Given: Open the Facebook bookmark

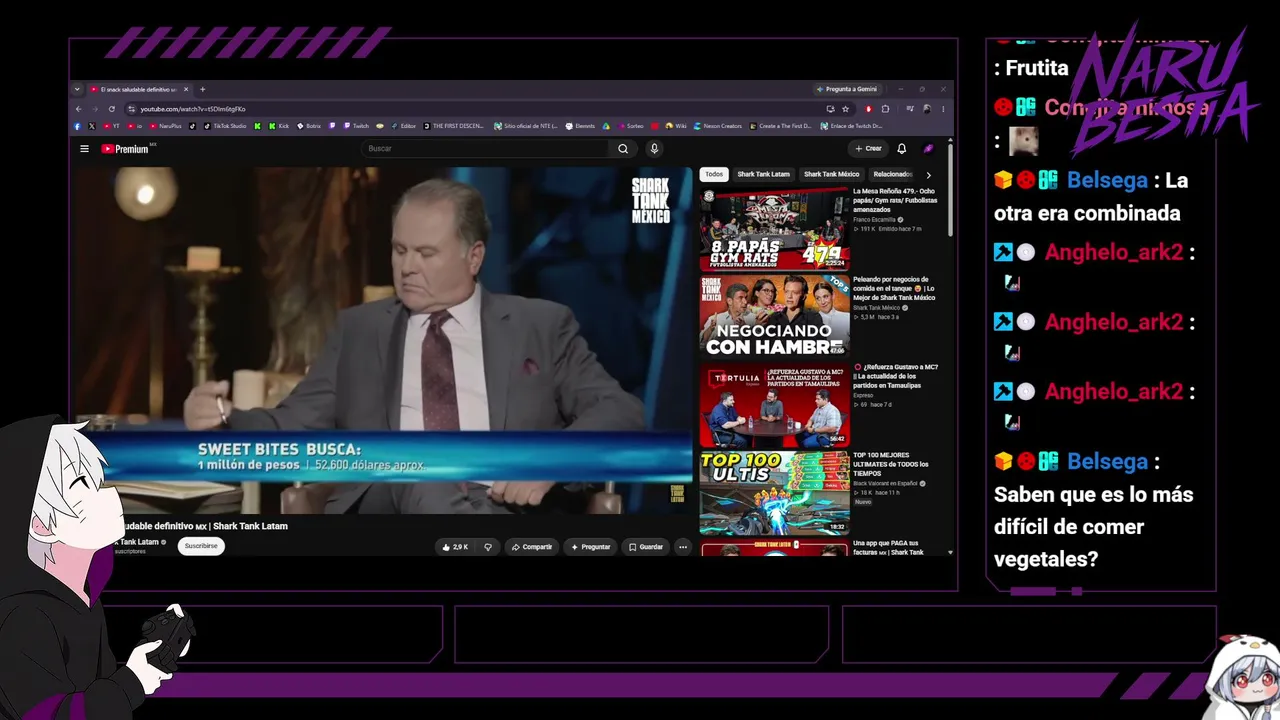Looking at the screenshot, I should click(x=77, y=126).
